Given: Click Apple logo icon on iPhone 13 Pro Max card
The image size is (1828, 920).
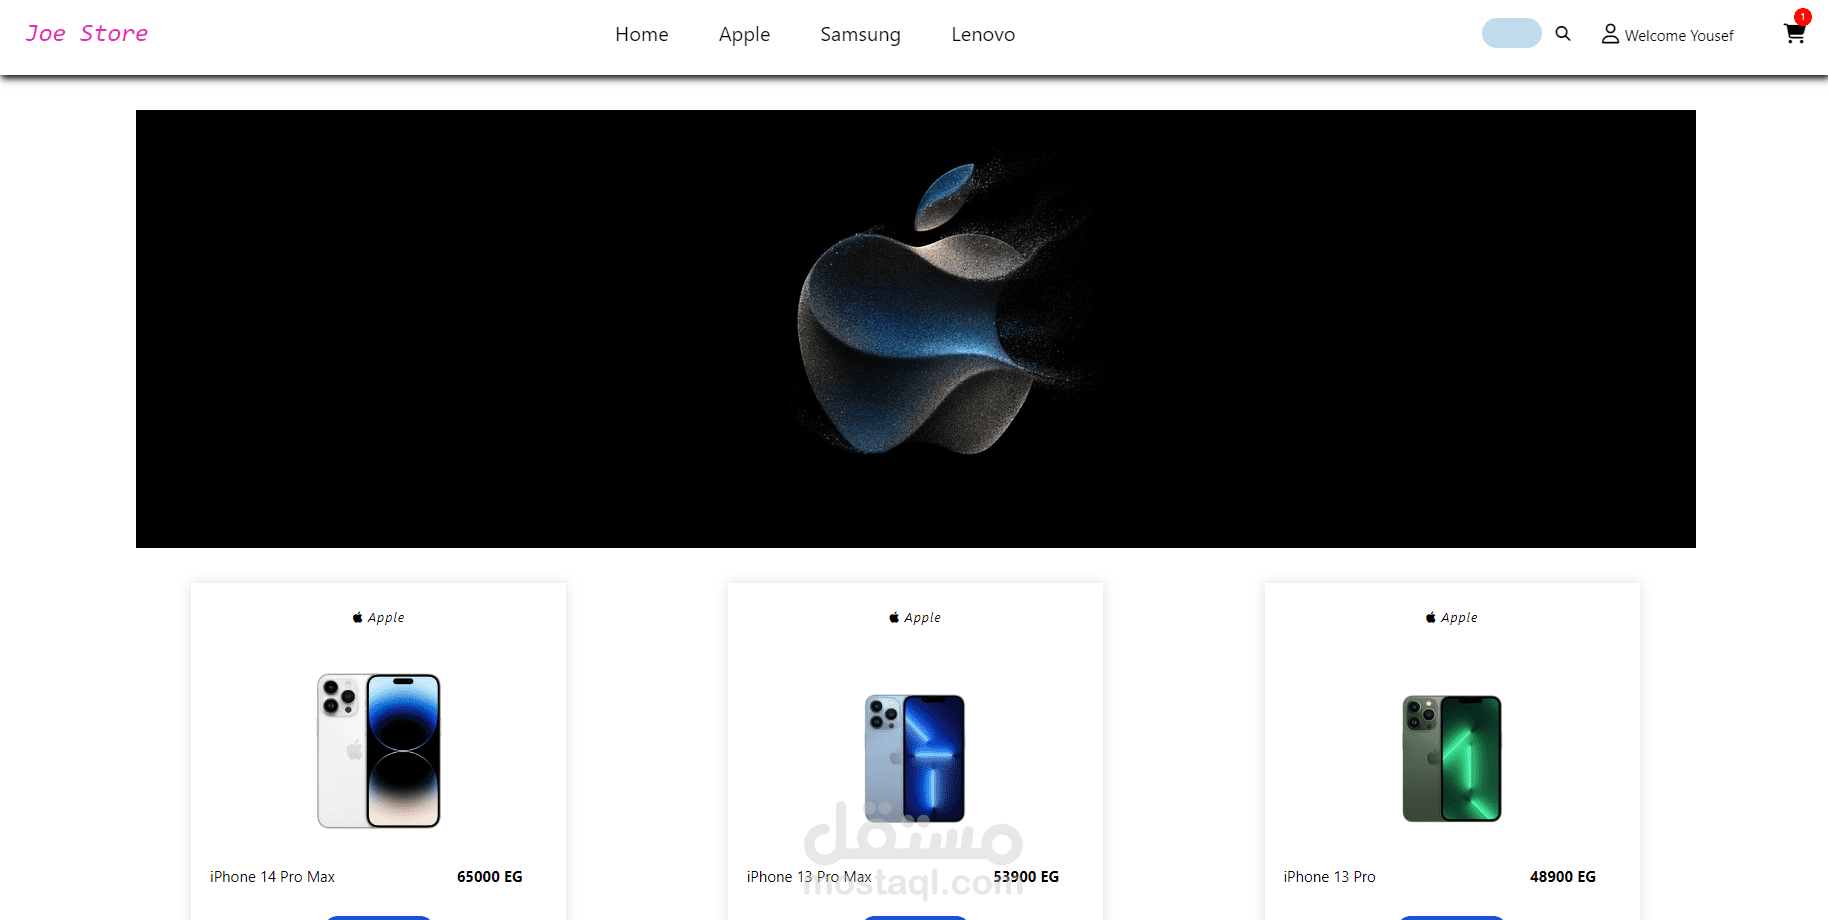Looking at the screenshot, I should pyautogui.click(x=894, y=617).
